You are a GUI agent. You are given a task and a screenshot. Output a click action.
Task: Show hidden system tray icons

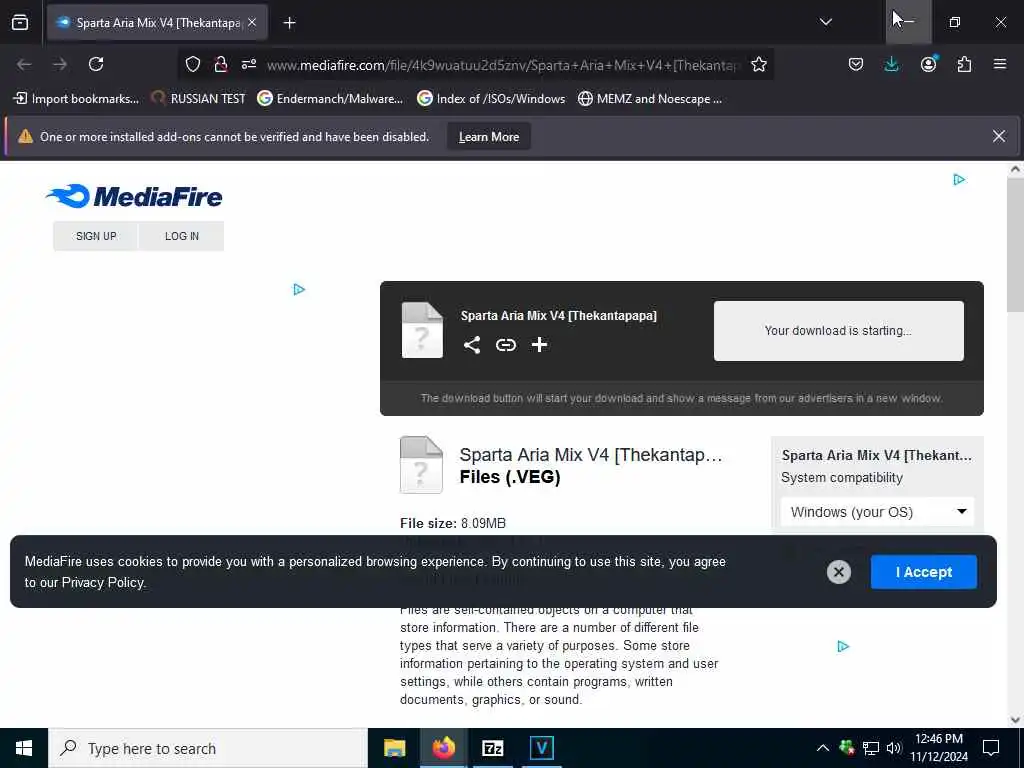pyautogui.click(x=823, y=748)
